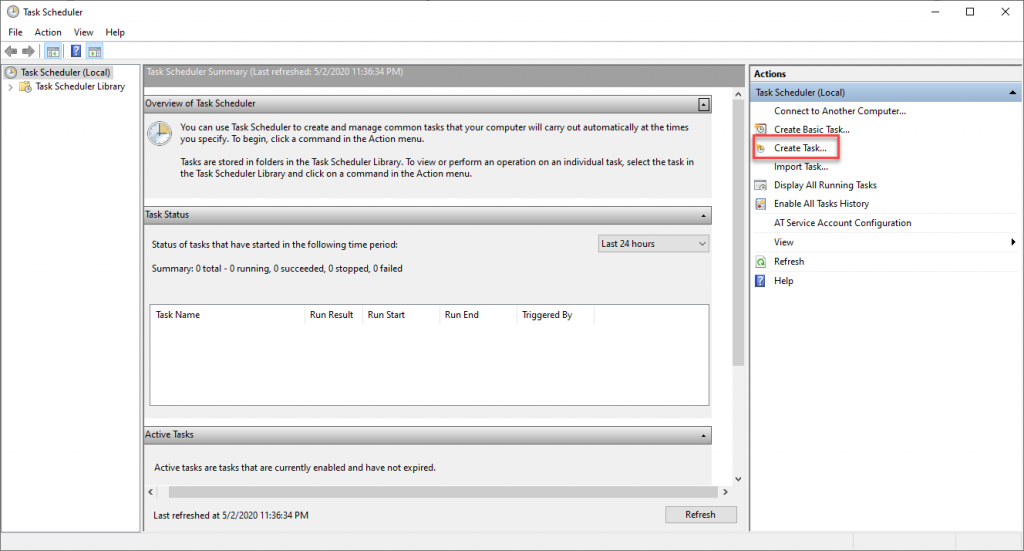Image resolution: width=1024 pixels, height=551 pixels.
Task: Click the blue Help toolbar icon
Action: [x=76, y=51]
